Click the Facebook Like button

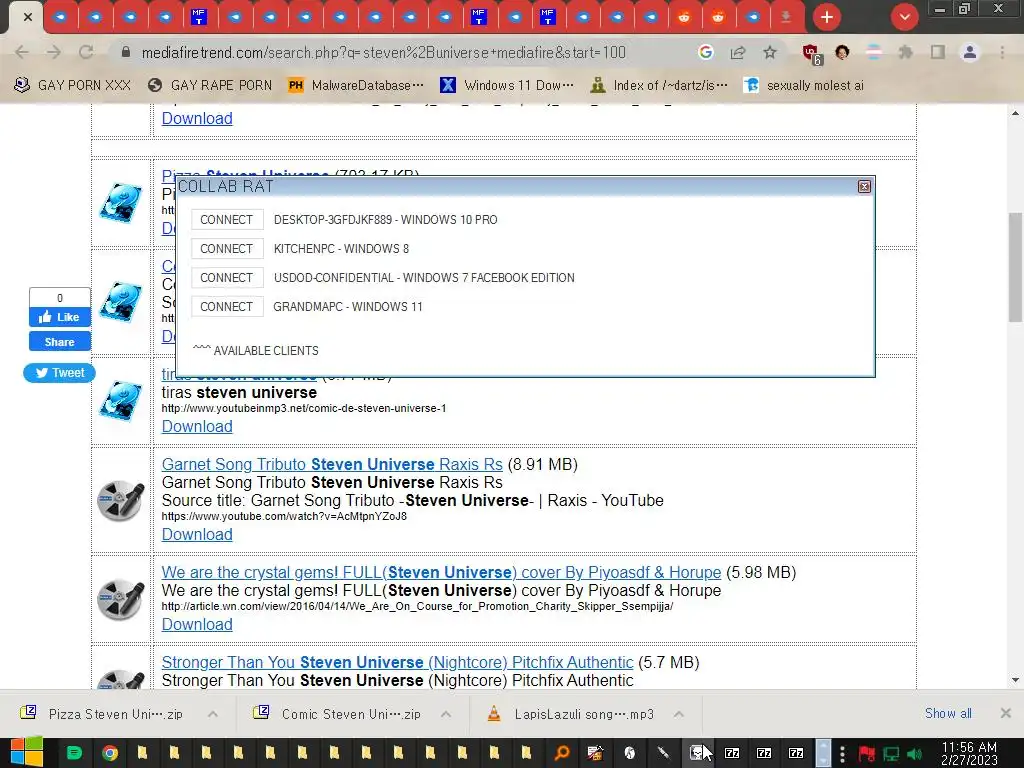pos(59,317)
